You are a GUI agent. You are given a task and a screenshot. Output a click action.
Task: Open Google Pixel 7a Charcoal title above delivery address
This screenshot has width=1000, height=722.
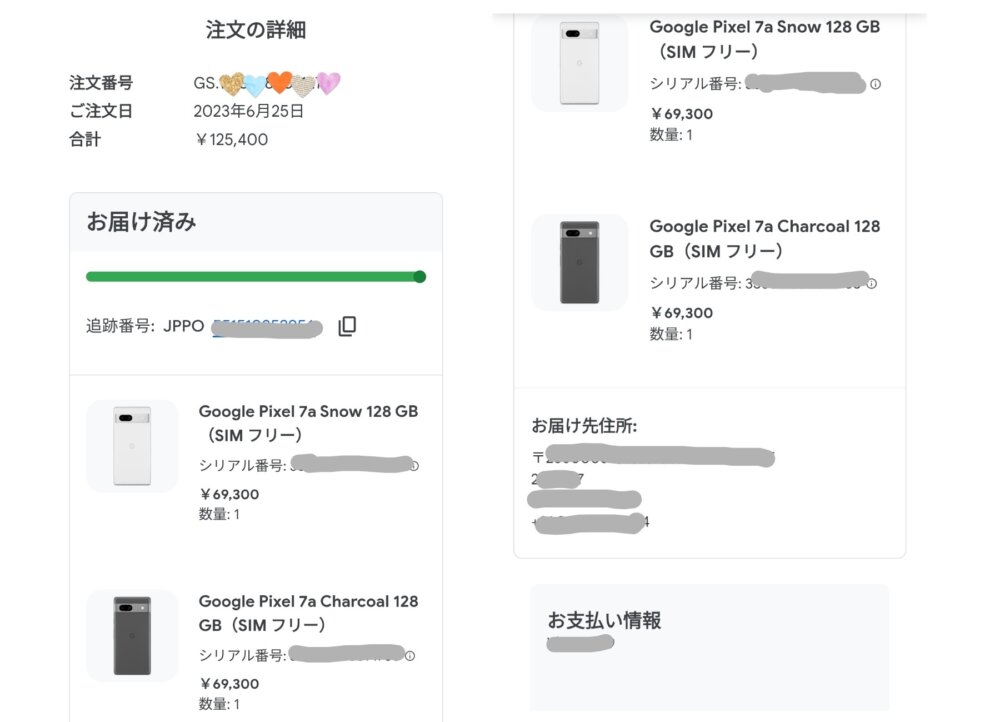click(765, 239)
